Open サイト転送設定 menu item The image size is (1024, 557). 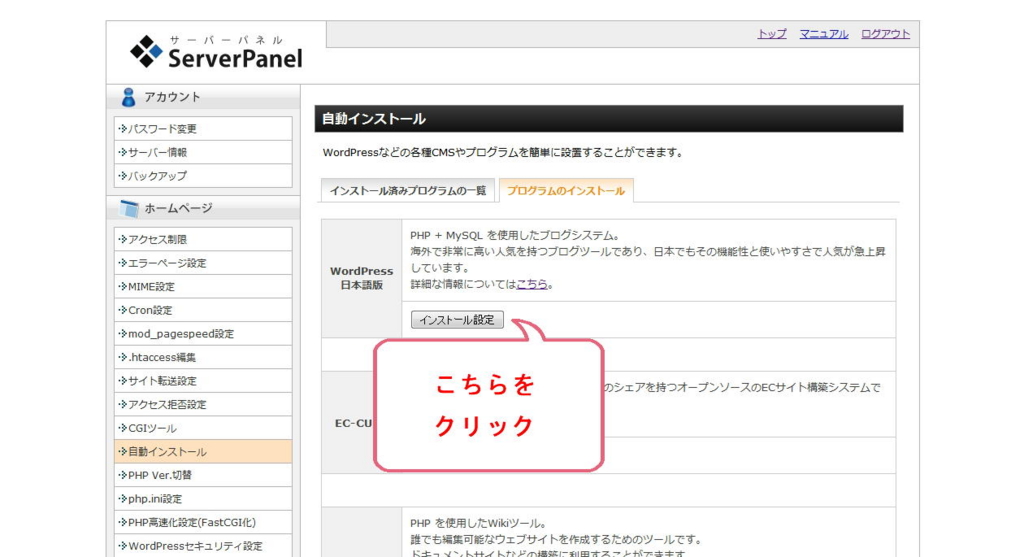(x=203, y=381)
